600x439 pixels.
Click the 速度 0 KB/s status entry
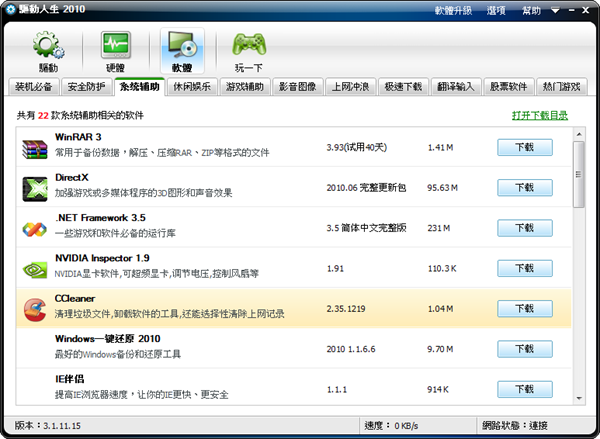tap(391, 426)
